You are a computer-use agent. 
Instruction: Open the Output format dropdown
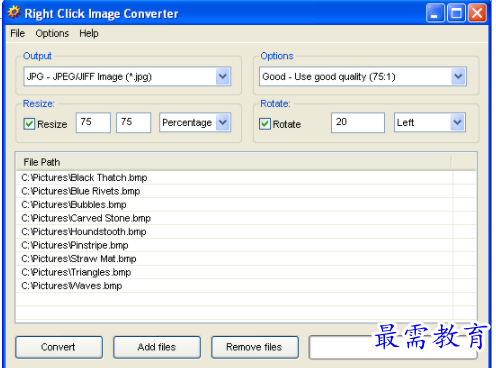(x=127, y=77)
